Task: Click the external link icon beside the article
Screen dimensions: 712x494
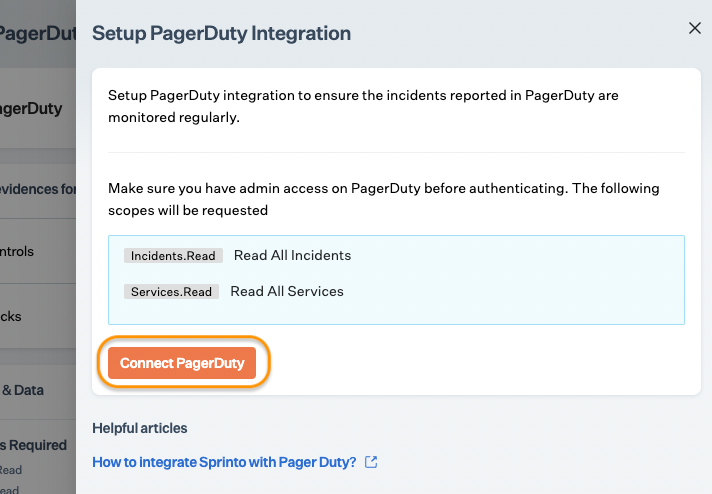Action: (371, 462)
